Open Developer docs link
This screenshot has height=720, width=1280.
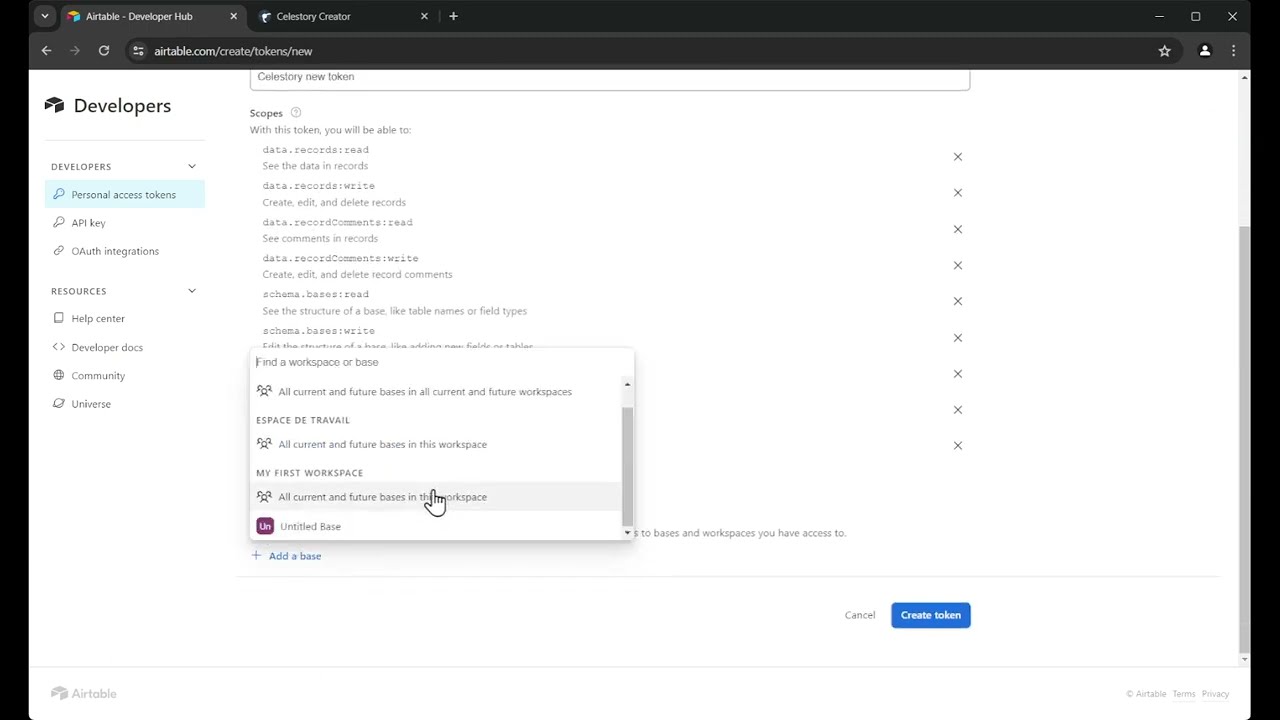coord(107,347)
